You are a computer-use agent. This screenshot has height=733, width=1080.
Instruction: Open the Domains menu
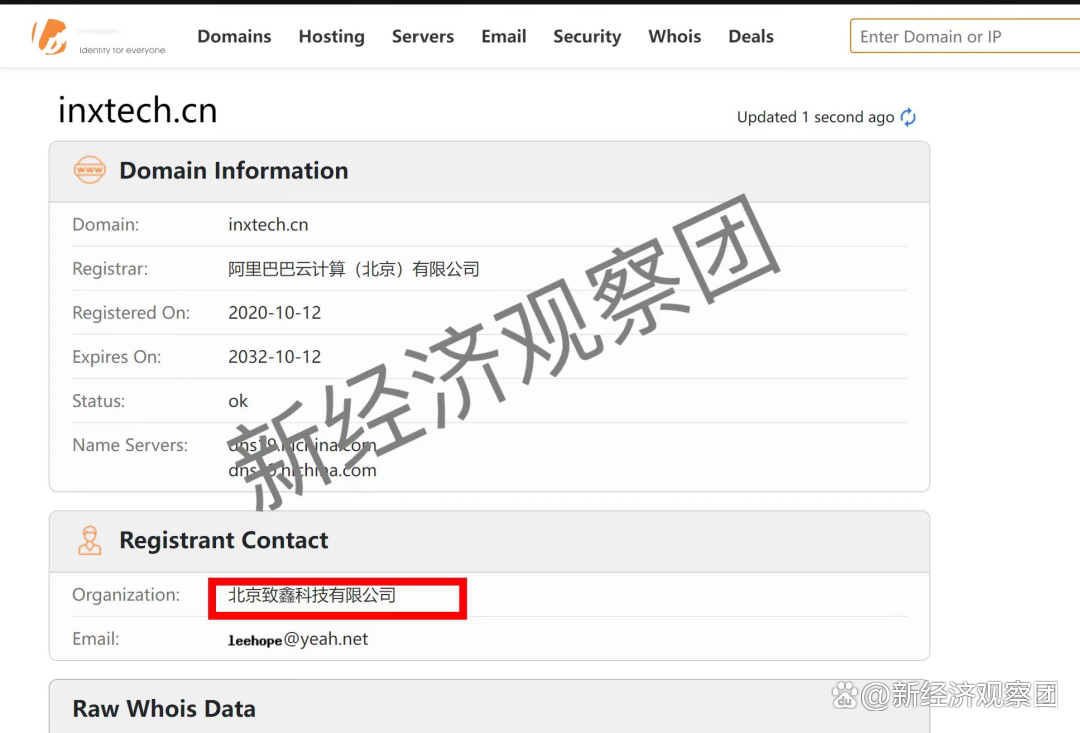tap(234, 37)
